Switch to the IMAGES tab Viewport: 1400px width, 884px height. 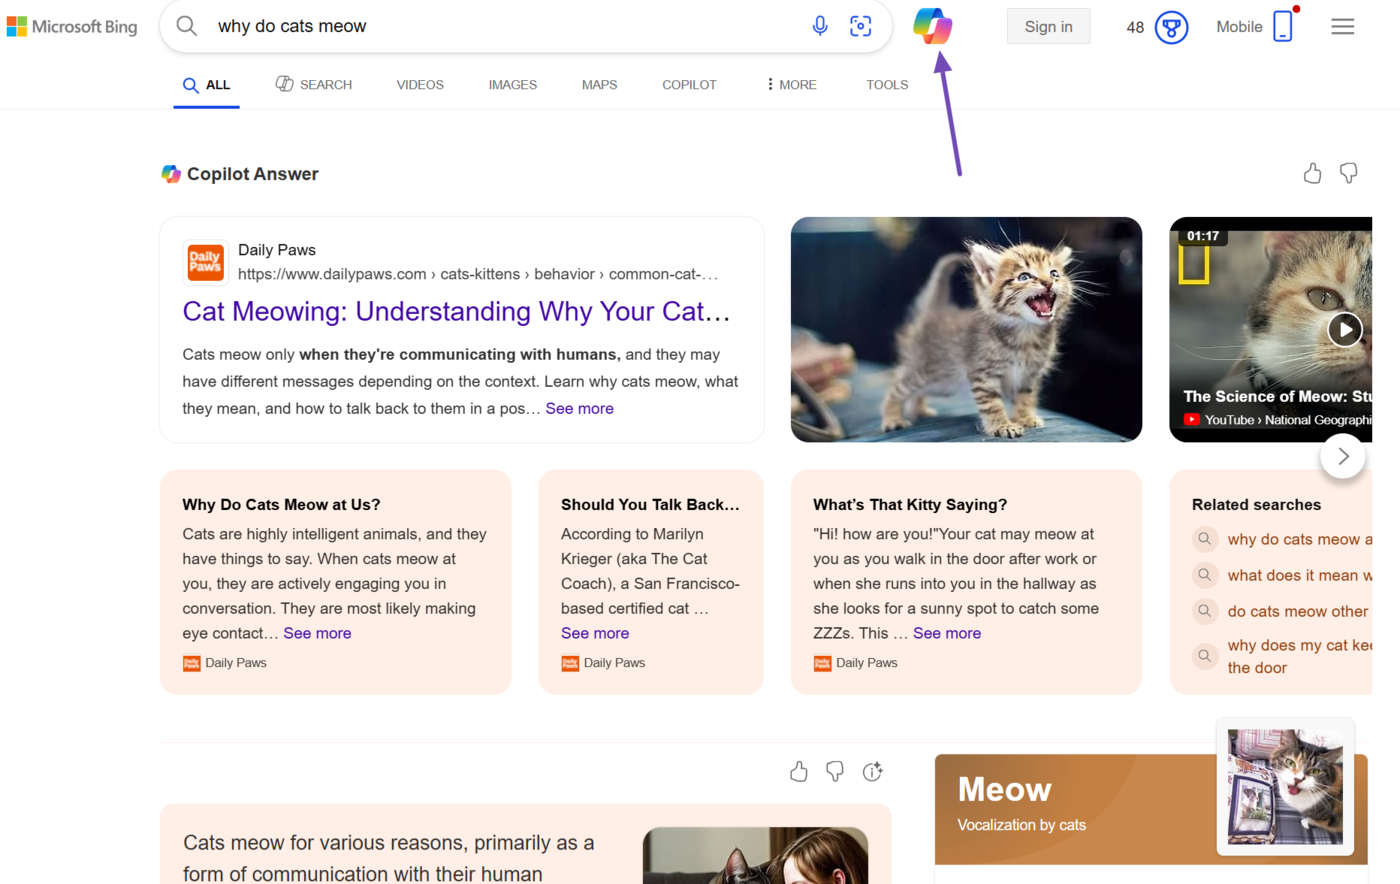coord(512,85)
